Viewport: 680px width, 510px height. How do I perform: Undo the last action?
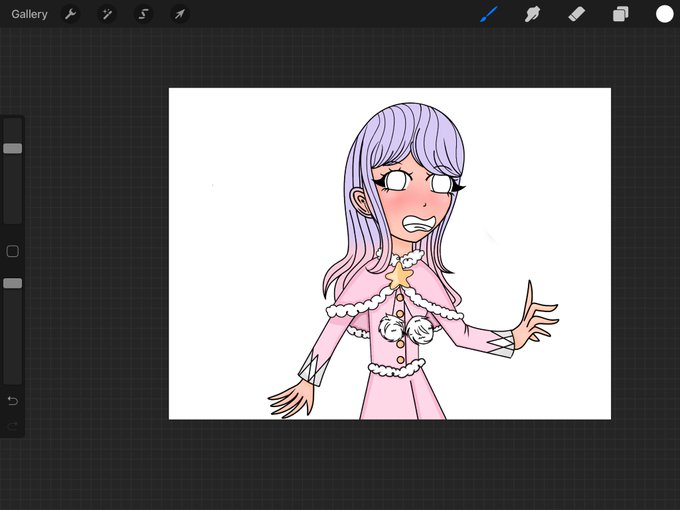13,401
